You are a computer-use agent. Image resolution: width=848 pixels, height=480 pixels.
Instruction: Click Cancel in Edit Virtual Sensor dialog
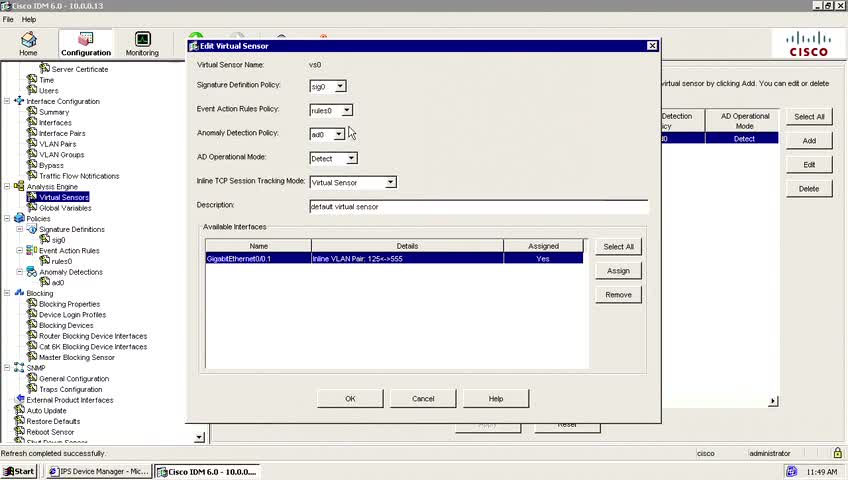pos(423,398)
